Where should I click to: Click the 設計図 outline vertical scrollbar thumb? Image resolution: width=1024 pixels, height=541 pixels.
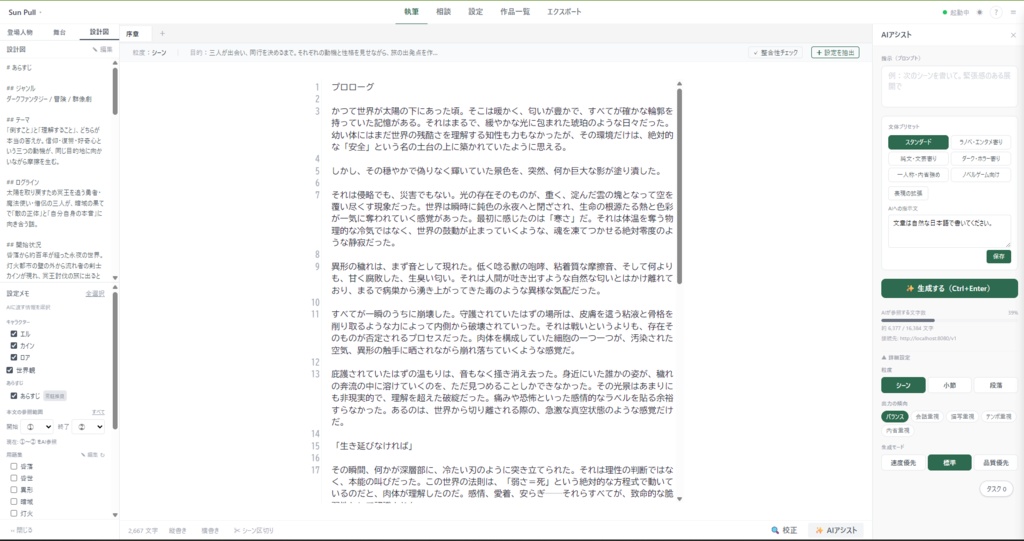pyautogui.click(x=116, y=91)
